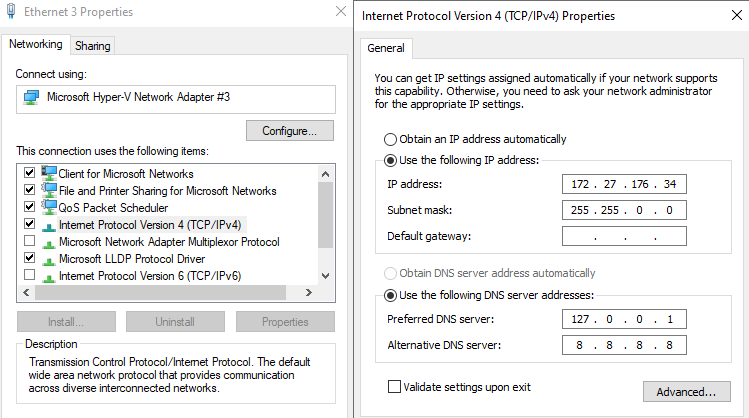The height and width of the screenshot is (418, 749).
Task: Select the Internet Protocol Version 4 icon
Action: 49,225
